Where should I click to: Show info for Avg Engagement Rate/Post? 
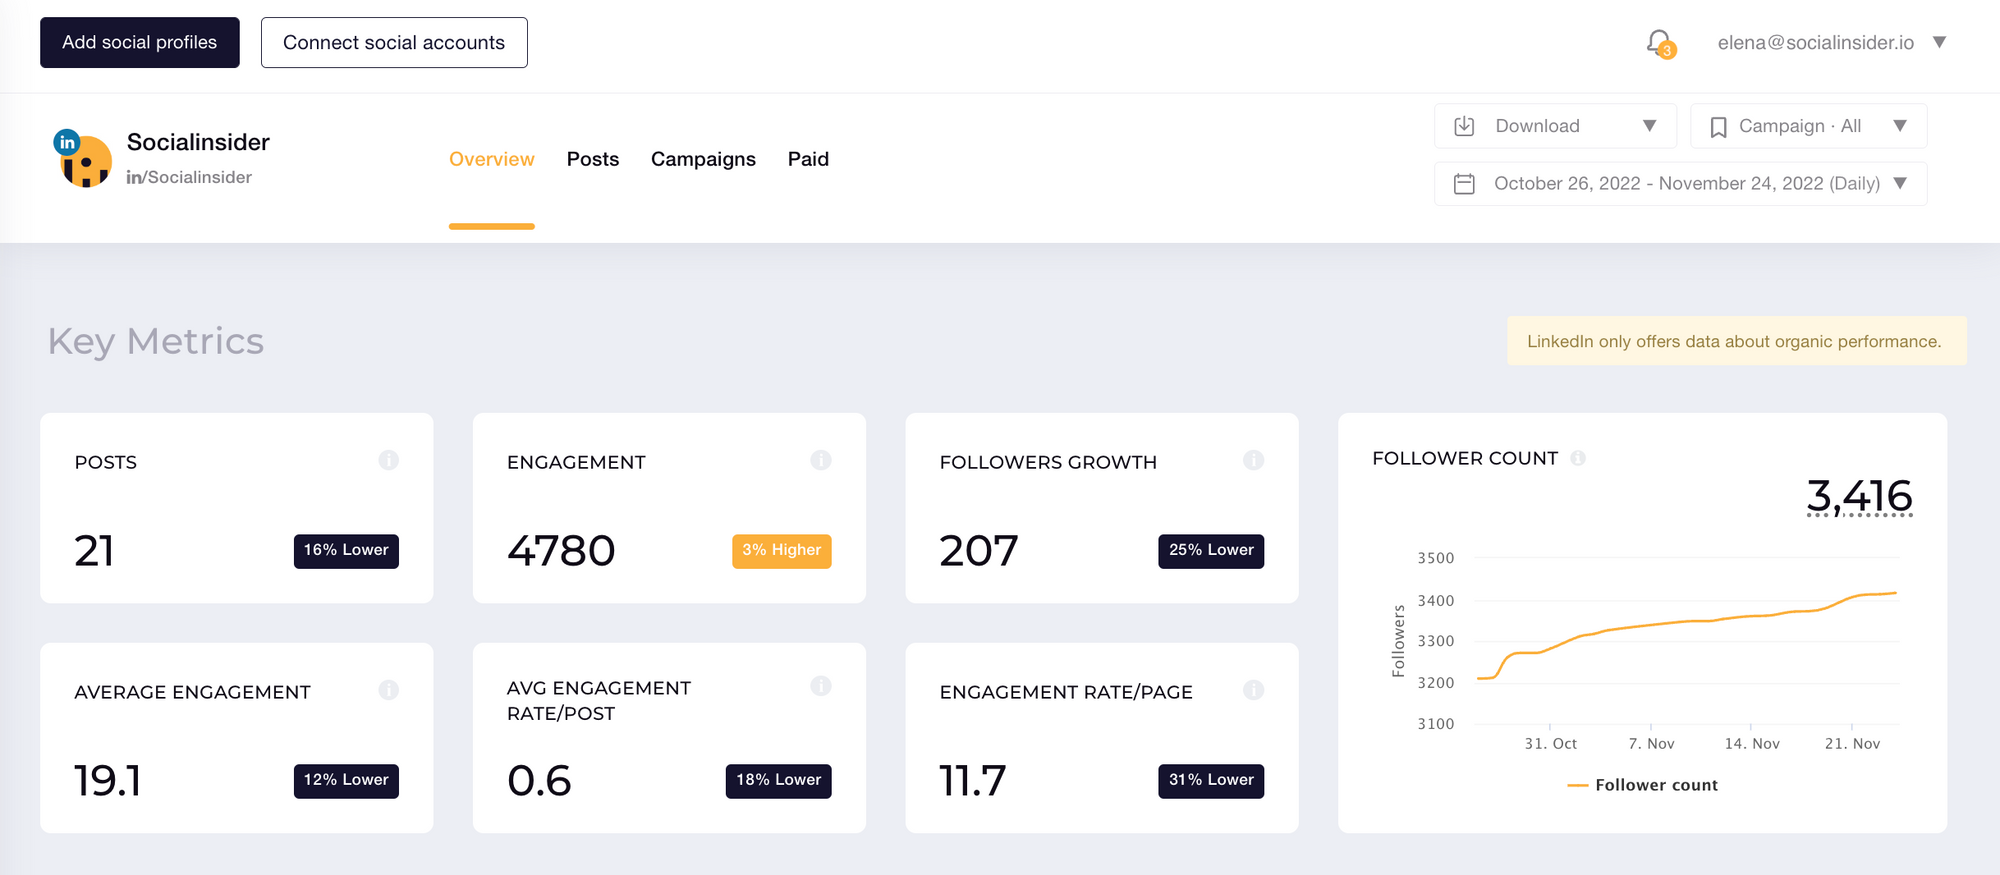(x=821, y=686)
